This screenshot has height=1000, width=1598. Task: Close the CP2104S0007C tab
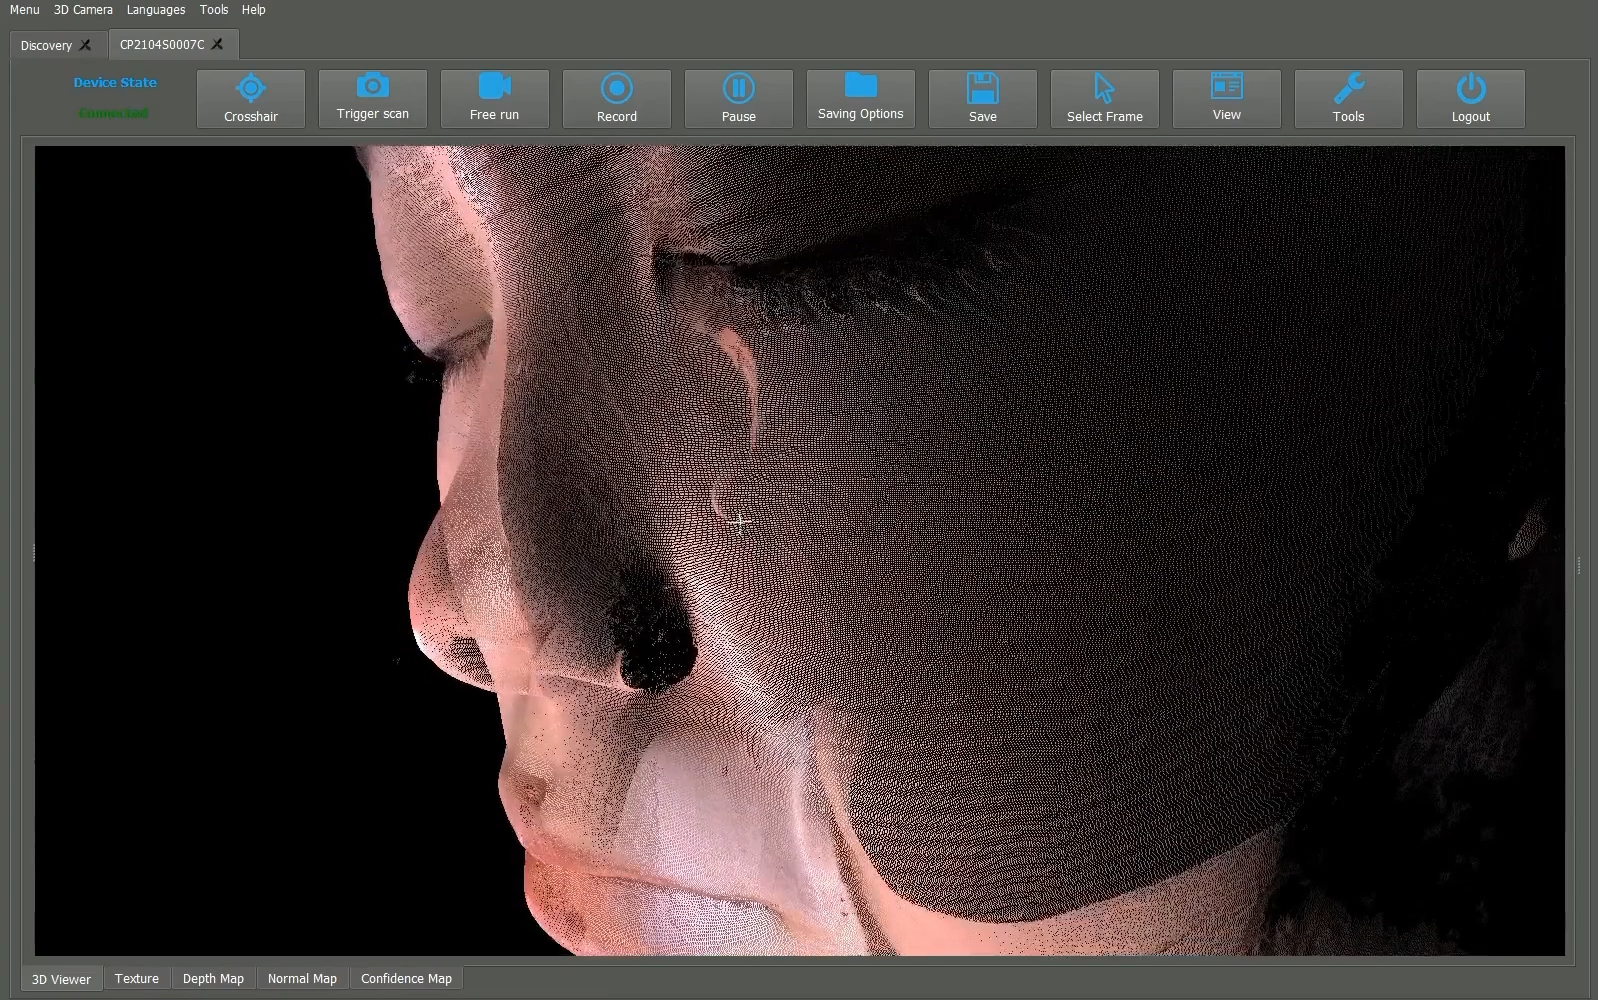pyautogui.click(x=218, y=44)
